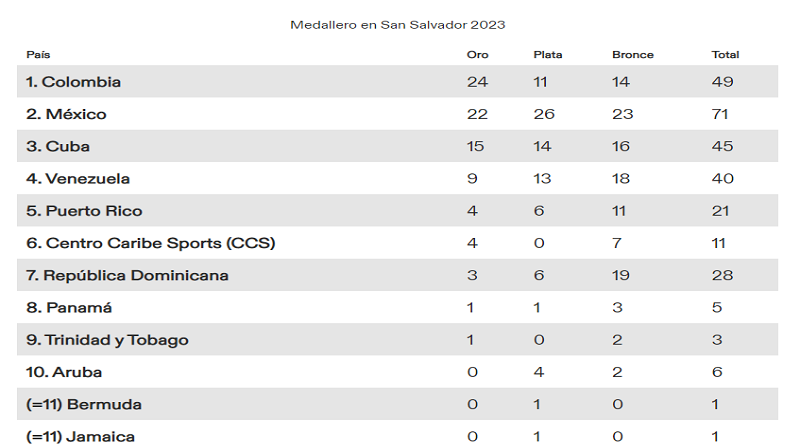
Task: Click 'Centro Caribe Sports (CCS)' row label
Action: pos(150,243)
